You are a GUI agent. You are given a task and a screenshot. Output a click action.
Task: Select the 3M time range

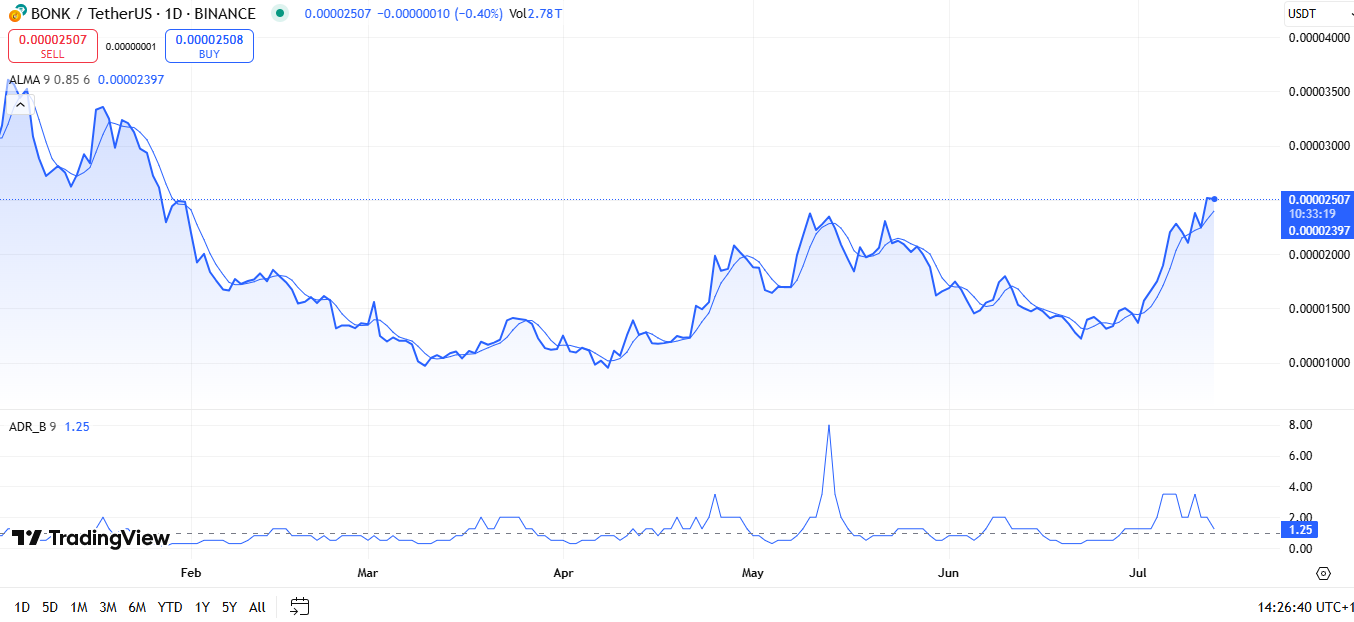pyautogui.click(x=108, y=606)
